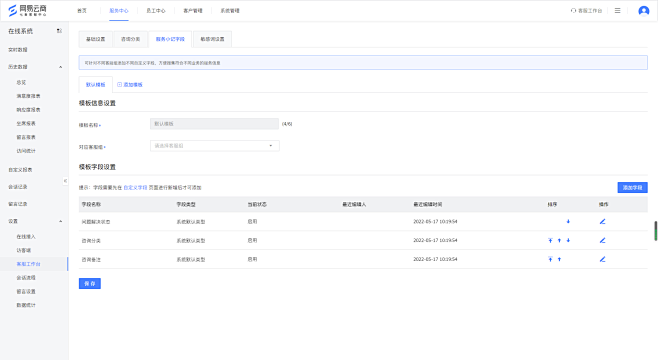Screen dimensions: 658x360
Task: Click the NetEase logo in header
Action: coord(27,10)
